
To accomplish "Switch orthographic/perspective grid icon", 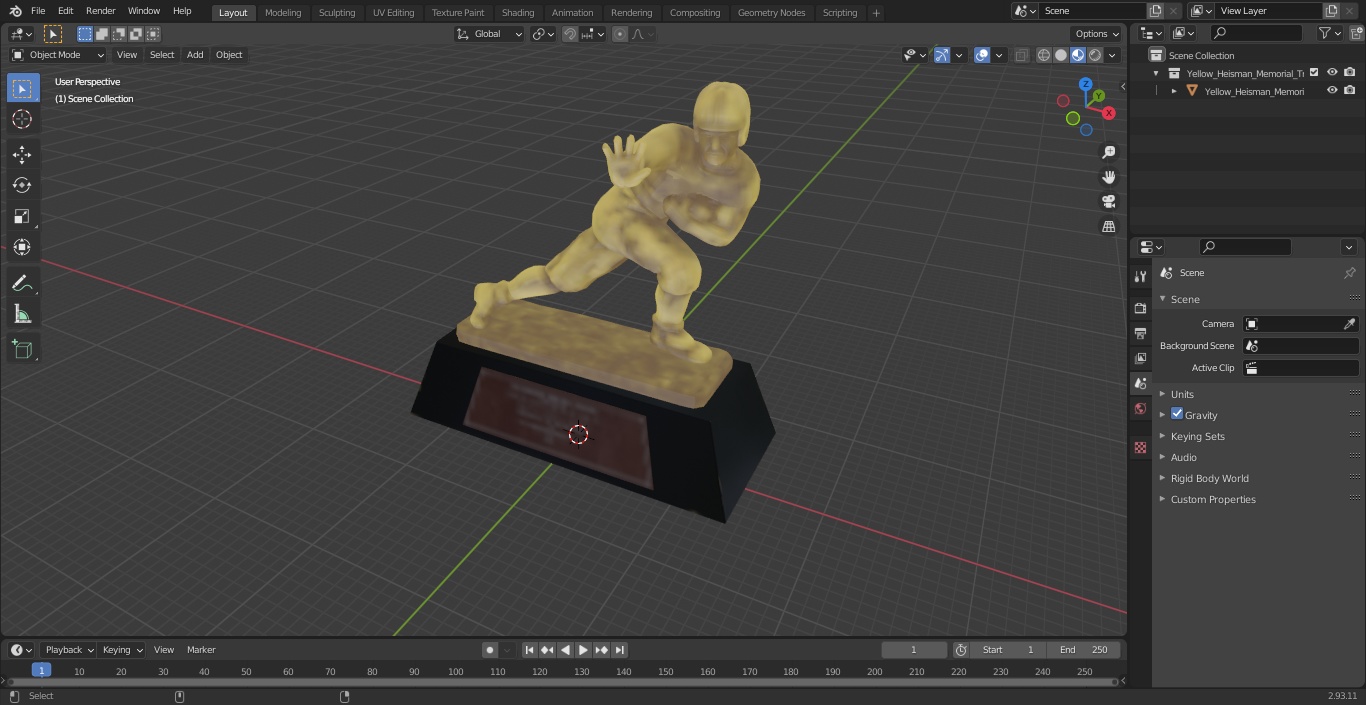I will pyautogui.click(x=1108, y=227).
